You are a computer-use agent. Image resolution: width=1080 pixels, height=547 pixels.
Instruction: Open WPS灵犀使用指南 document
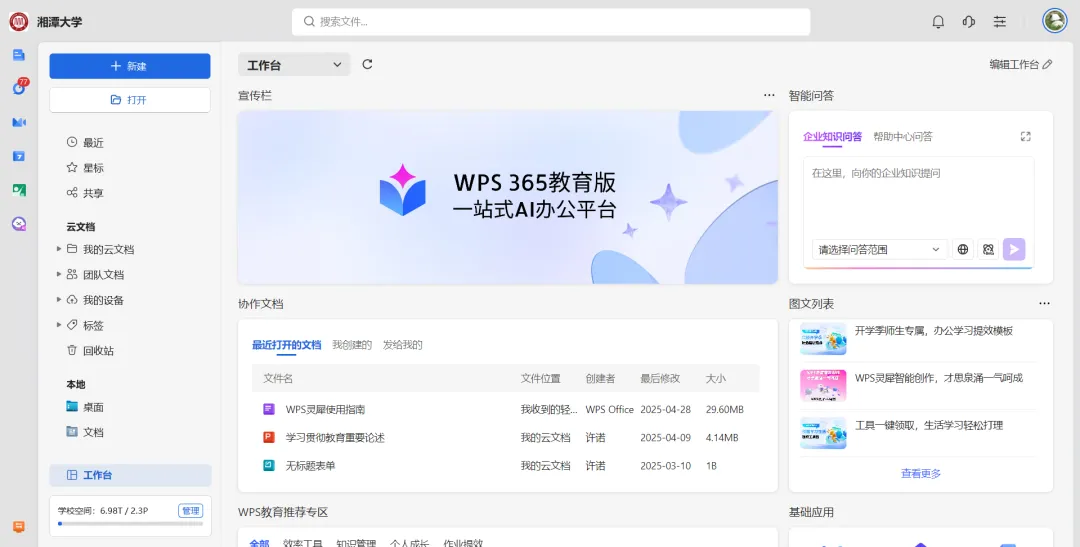pos(325,409)
